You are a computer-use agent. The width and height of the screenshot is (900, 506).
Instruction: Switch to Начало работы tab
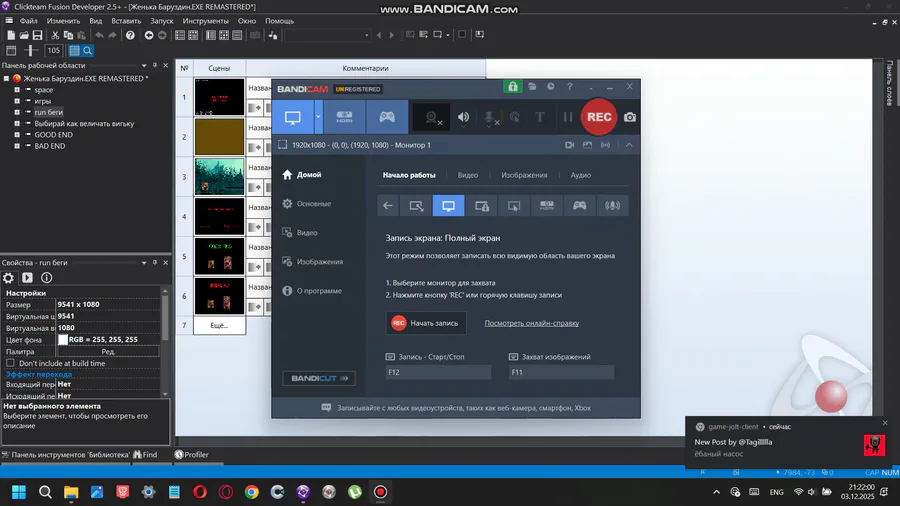[409, 175]
